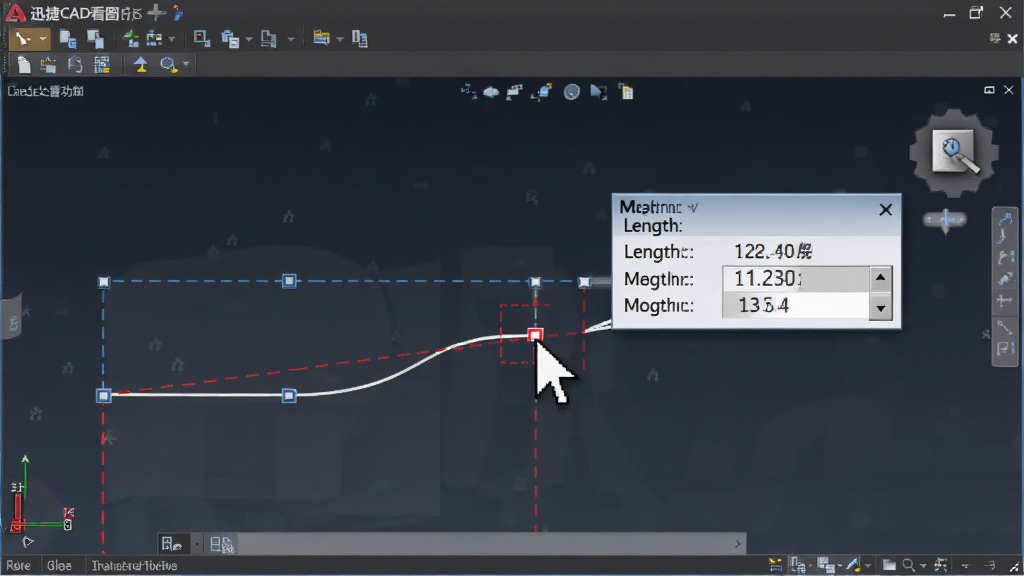Toggle the pencil icon in status bar
The height and width of the screenshot is (576, 1024).
(853, 565)
